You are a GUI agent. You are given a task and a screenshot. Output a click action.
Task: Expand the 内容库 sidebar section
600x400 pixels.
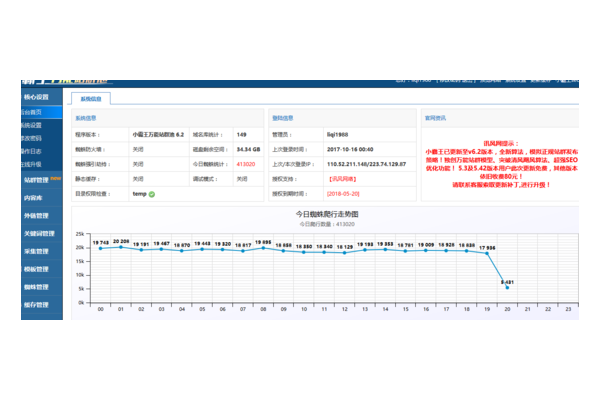pyautogui.click(x=34, y=198)
